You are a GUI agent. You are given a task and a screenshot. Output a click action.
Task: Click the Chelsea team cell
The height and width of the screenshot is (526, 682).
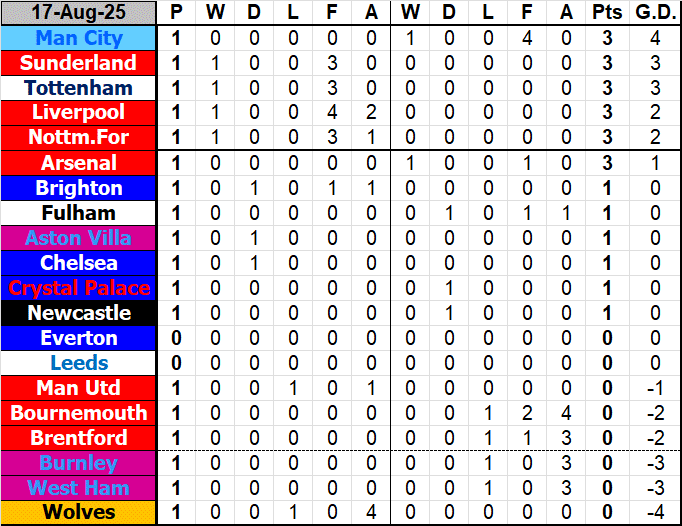tap(79, 263)
